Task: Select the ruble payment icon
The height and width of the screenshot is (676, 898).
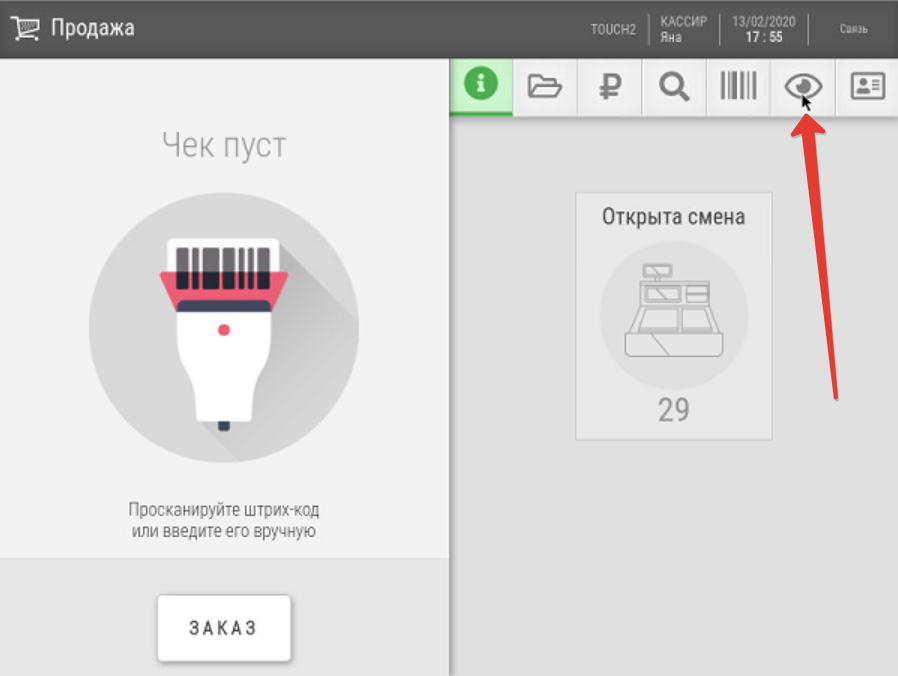Action: [610, 86]
